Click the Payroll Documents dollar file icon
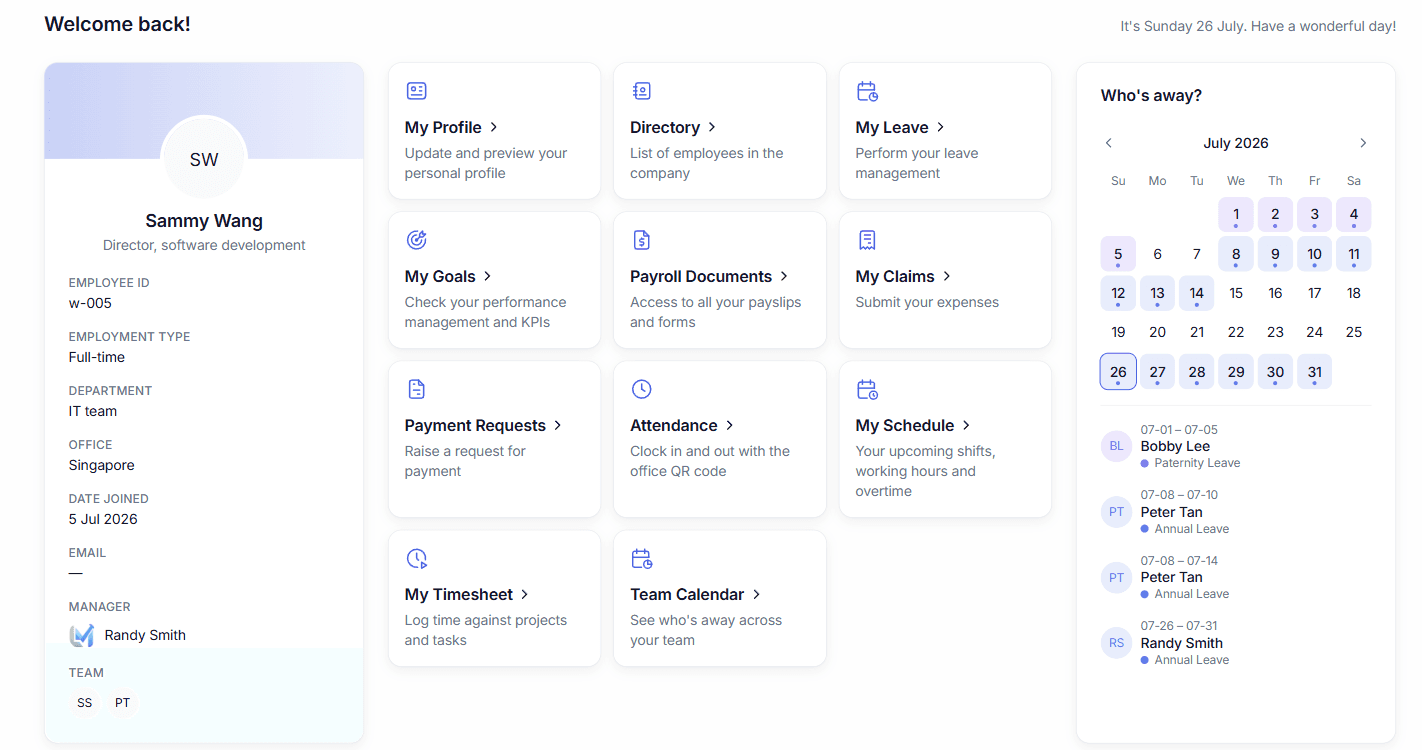1422x750 pixels. click(x=642, y=240)
